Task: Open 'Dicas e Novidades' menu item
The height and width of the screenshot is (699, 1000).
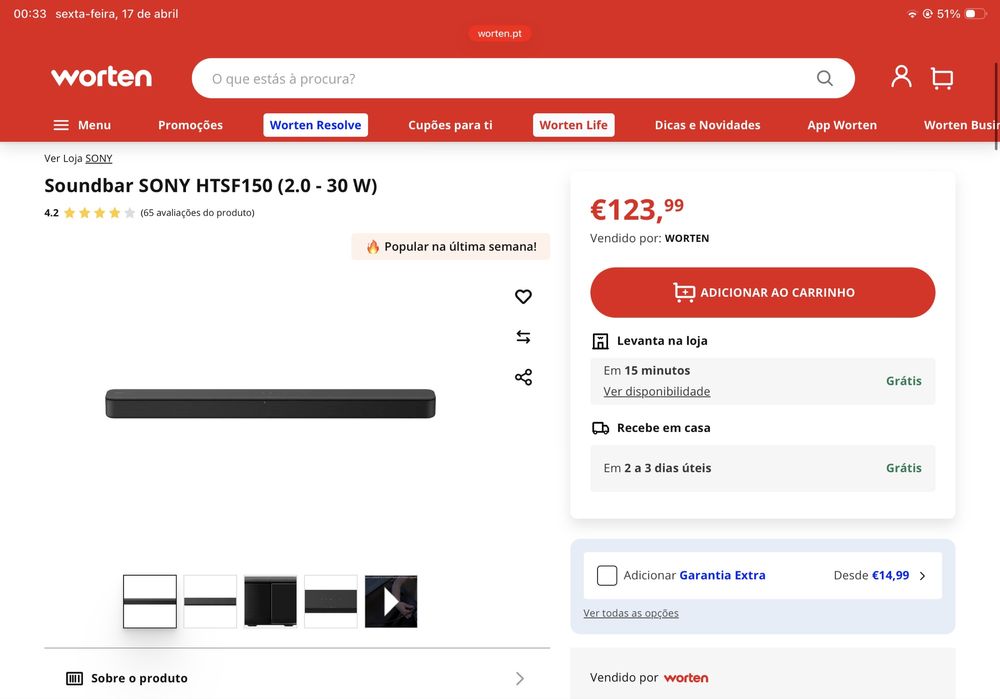Action: [707, 125]
